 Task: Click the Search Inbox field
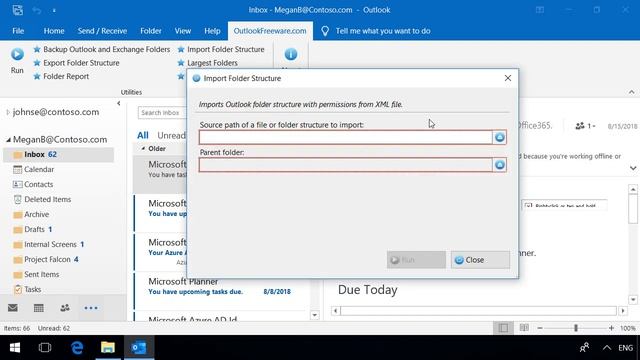(x=162, y=113)
